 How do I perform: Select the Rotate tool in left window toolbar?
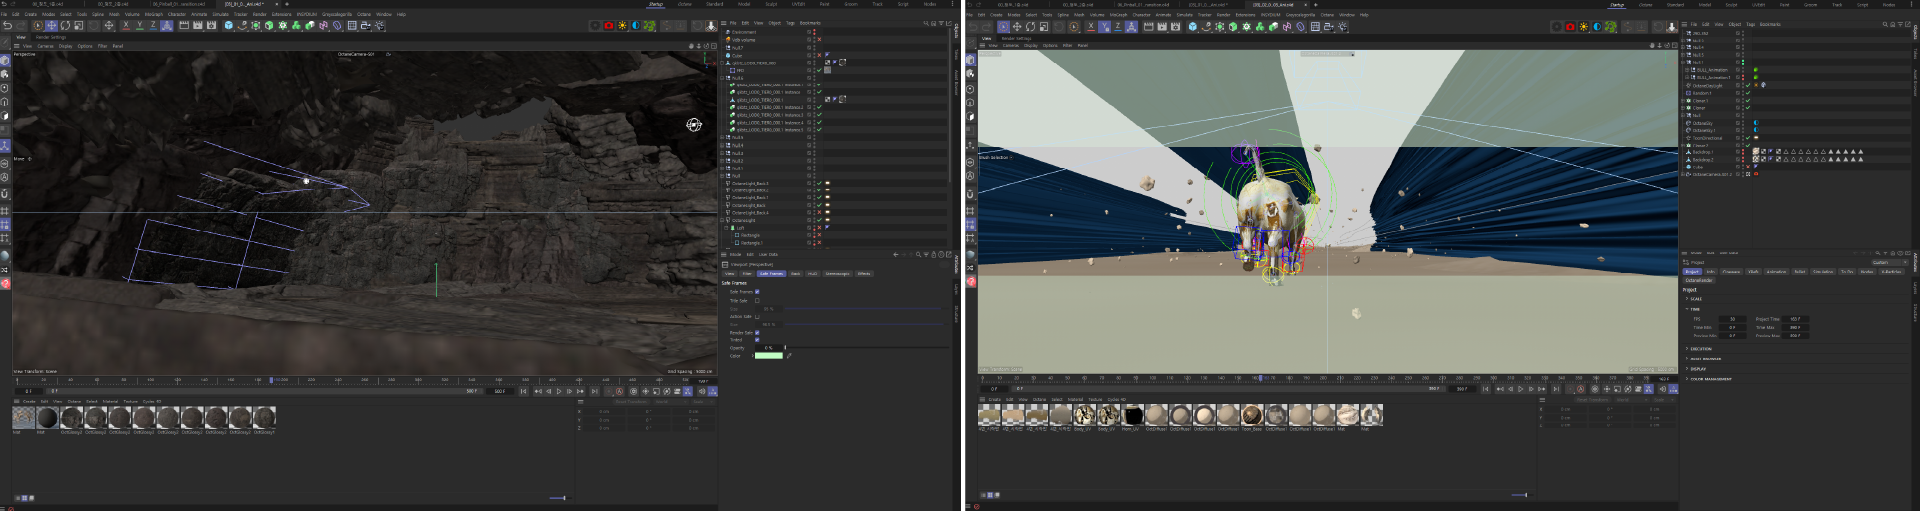[65, 25]
